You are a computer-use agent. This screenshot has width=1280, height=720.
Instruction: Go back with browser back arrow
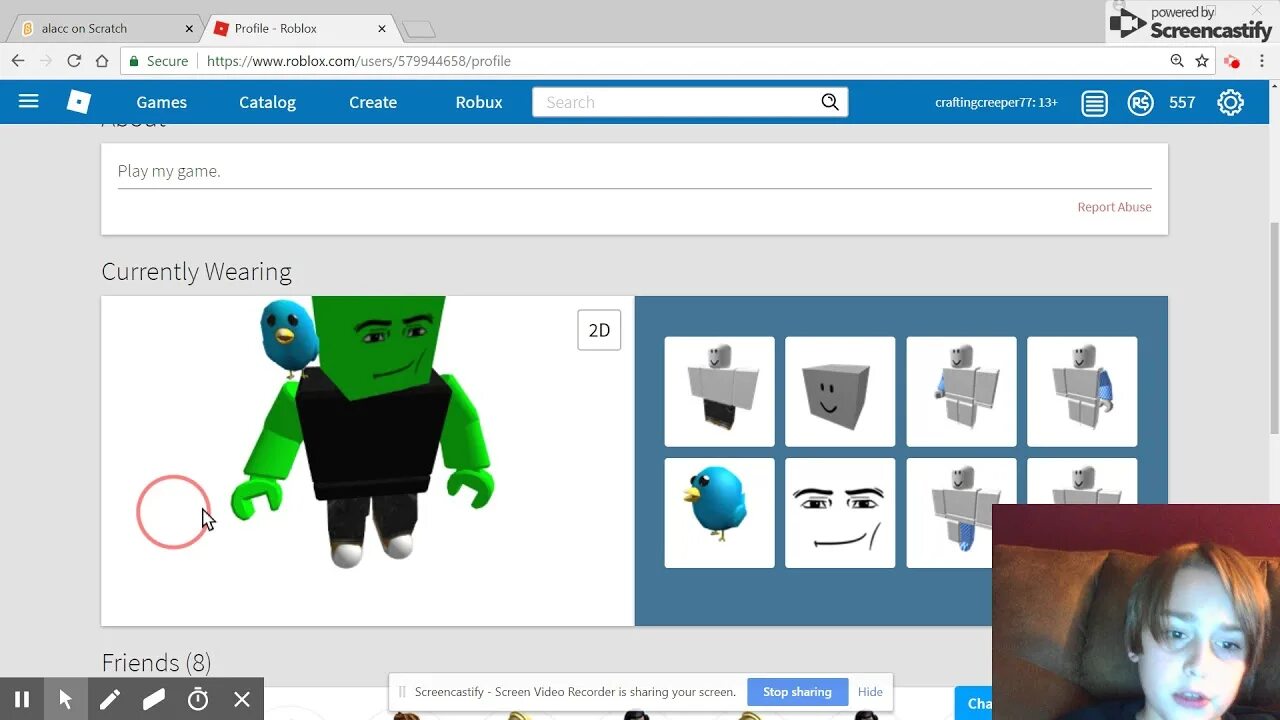(18, 61)
